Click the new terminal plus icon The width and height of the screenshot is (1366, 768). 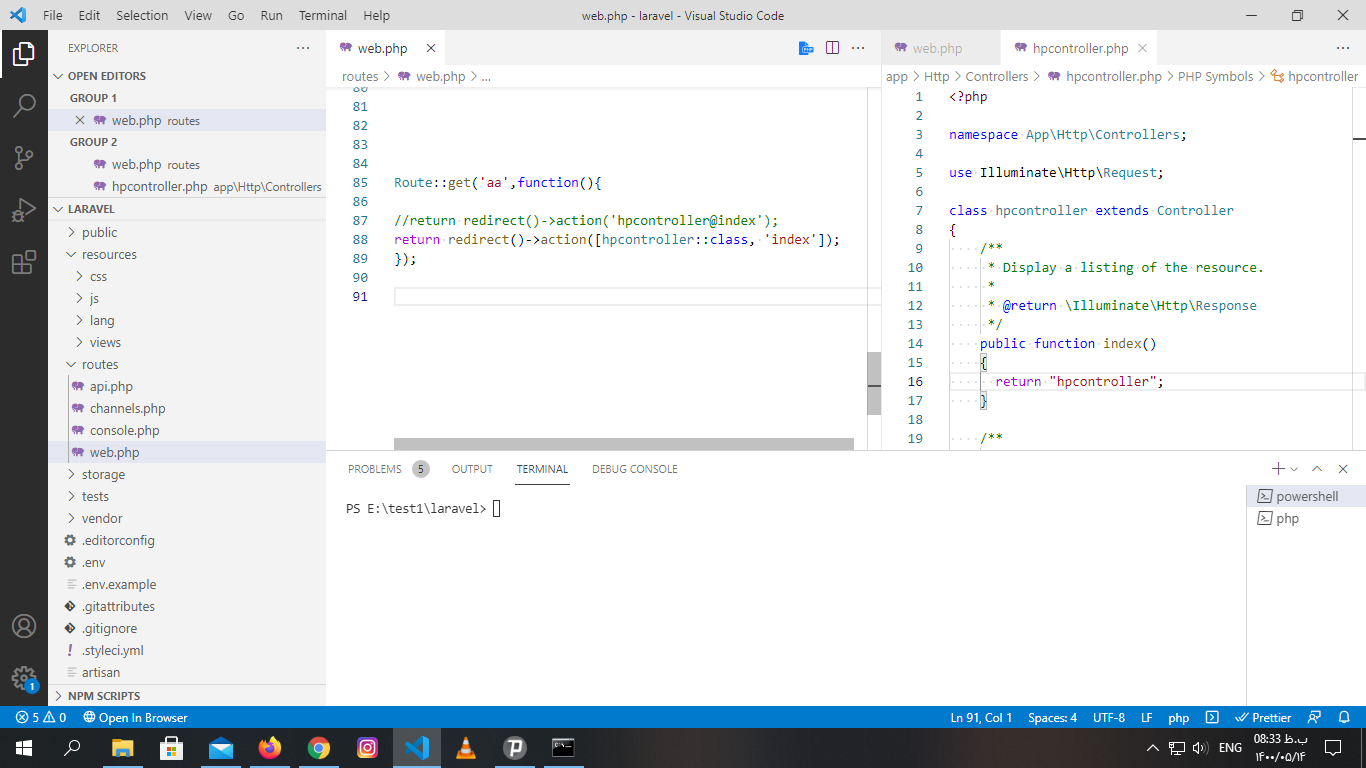click(1277, 469)
